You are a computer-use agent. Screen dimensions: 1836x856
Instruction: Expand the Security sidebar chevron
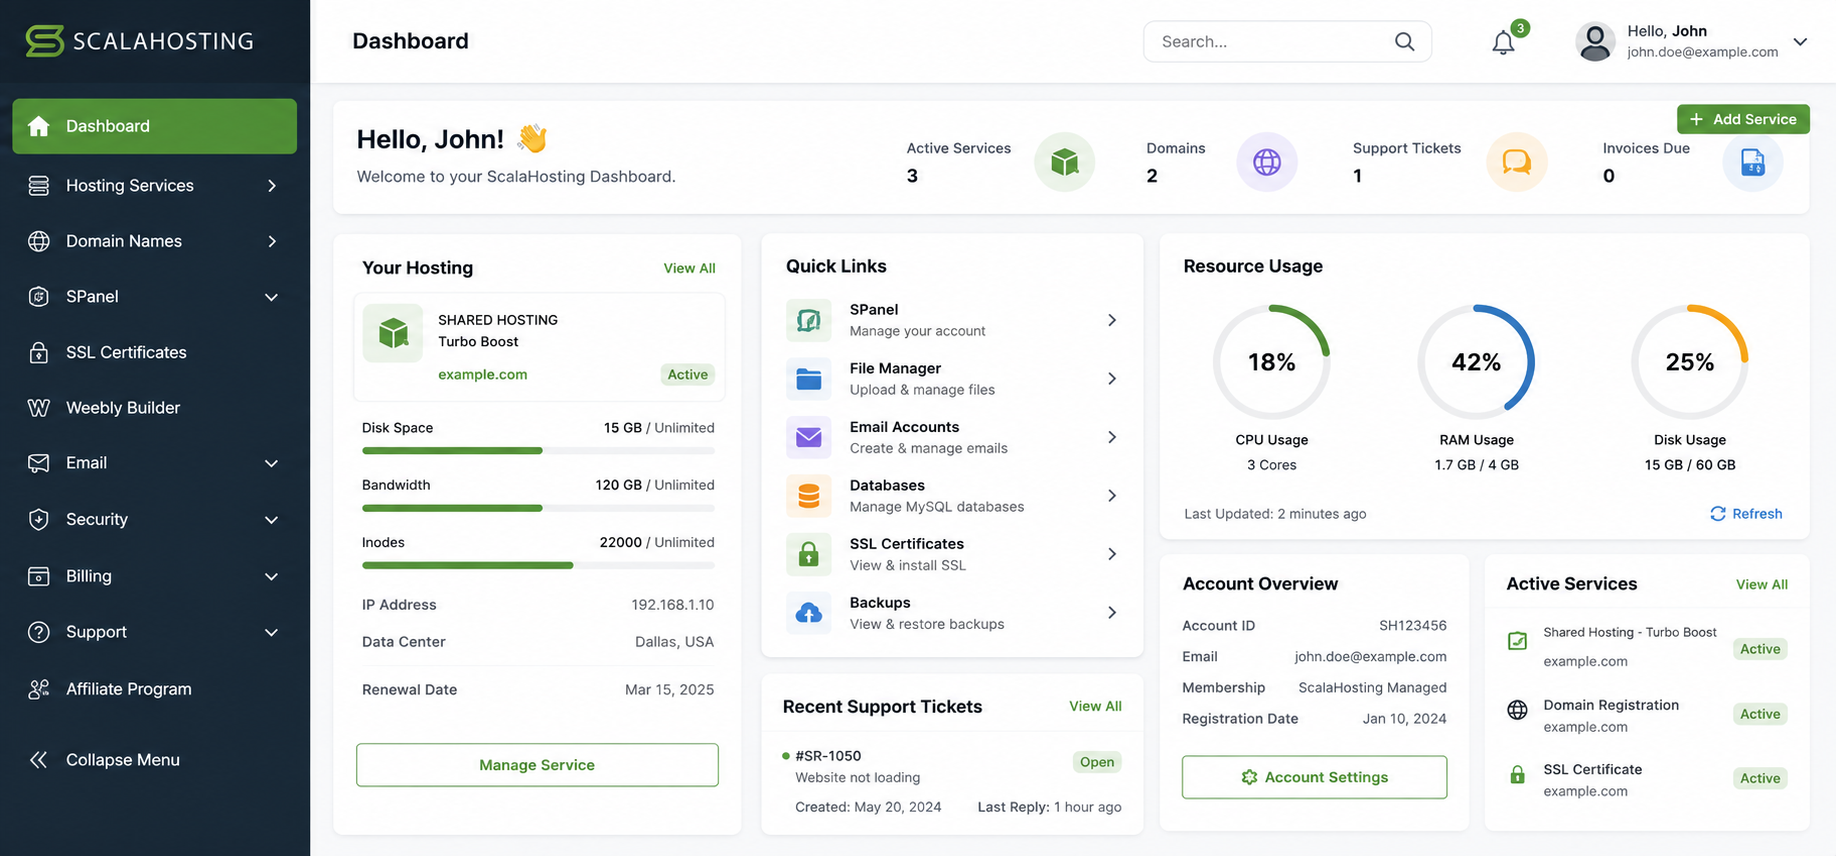click(x=271, y=520)
